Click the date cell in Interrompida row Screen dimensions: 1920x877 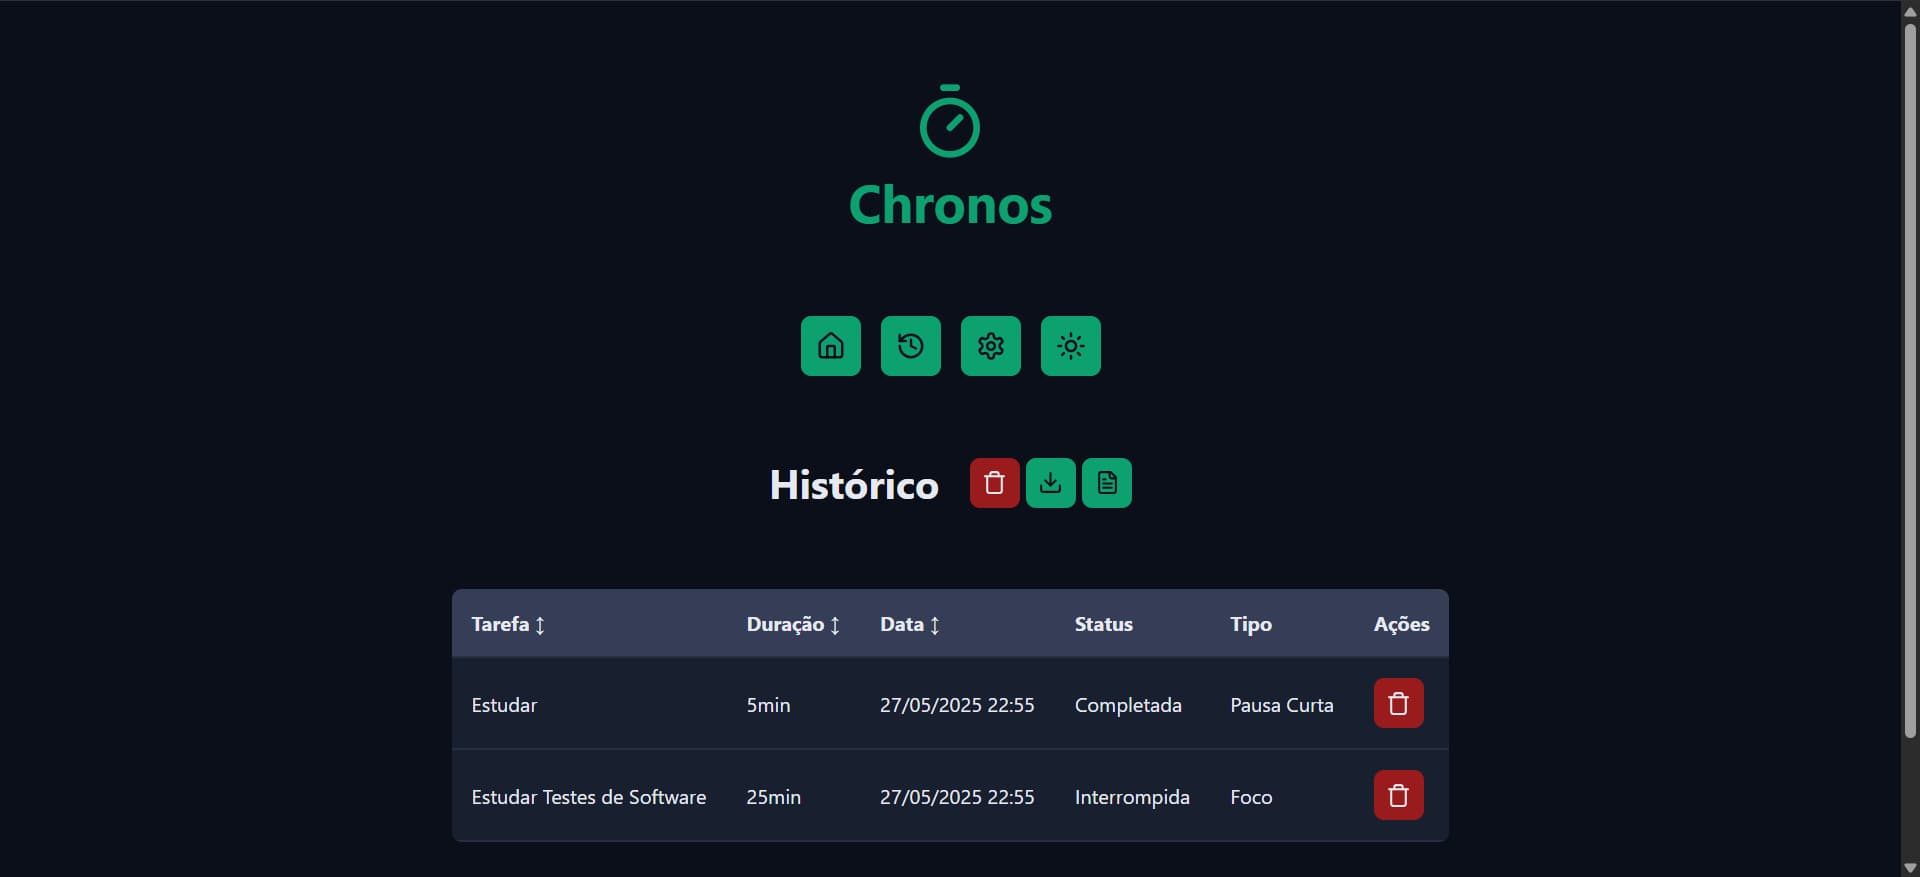(x=957, y=797)
